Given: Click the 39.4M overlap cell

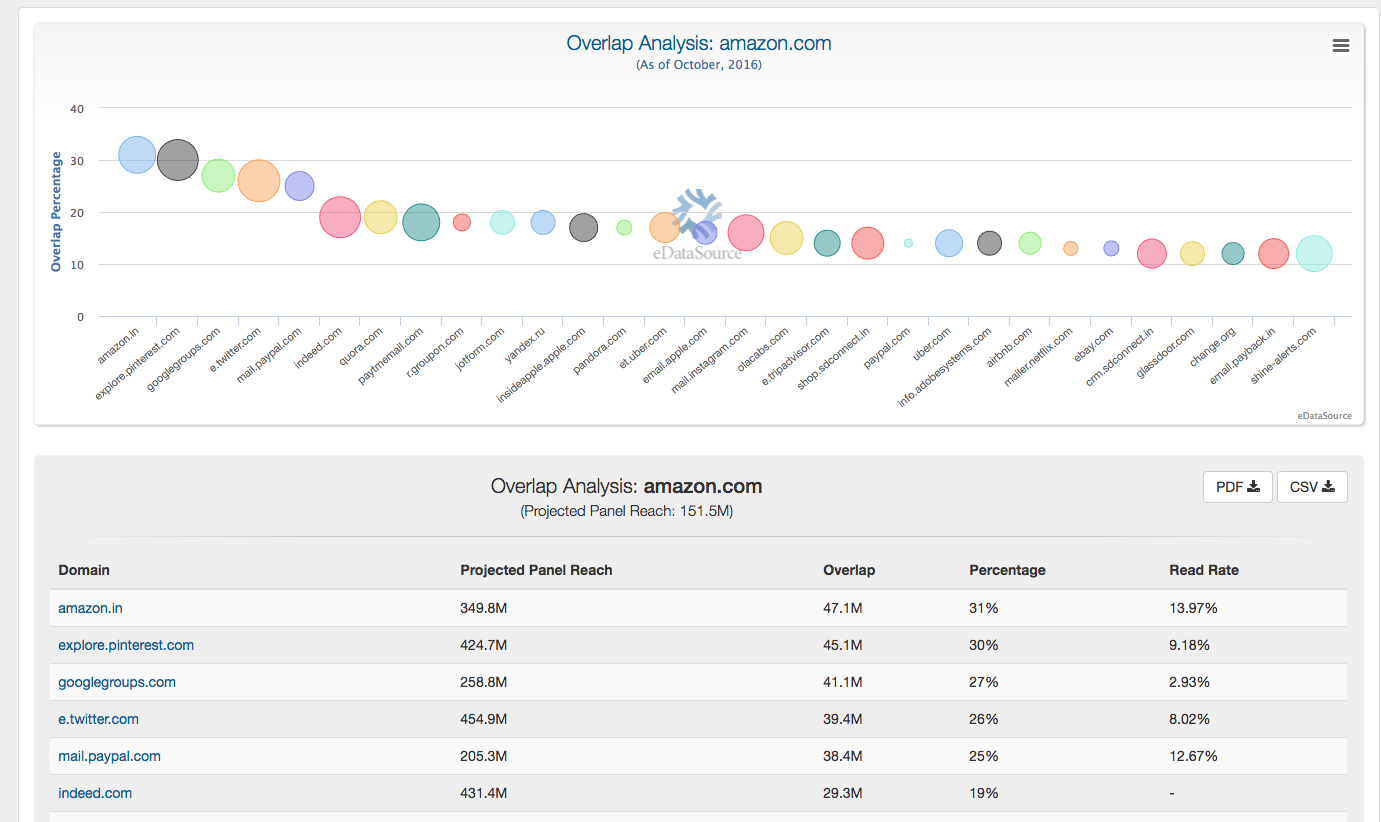Looking at the screenshot, I should [843, 719].
